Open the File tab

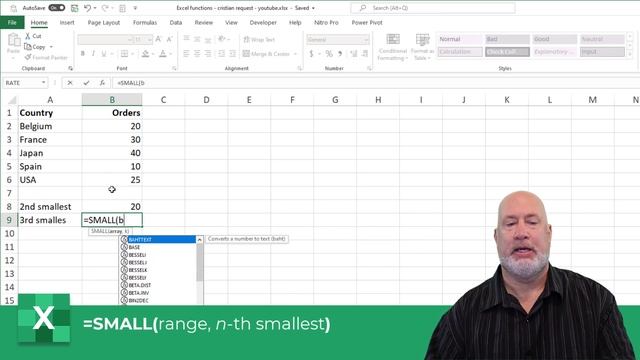(x=12, y=22)
